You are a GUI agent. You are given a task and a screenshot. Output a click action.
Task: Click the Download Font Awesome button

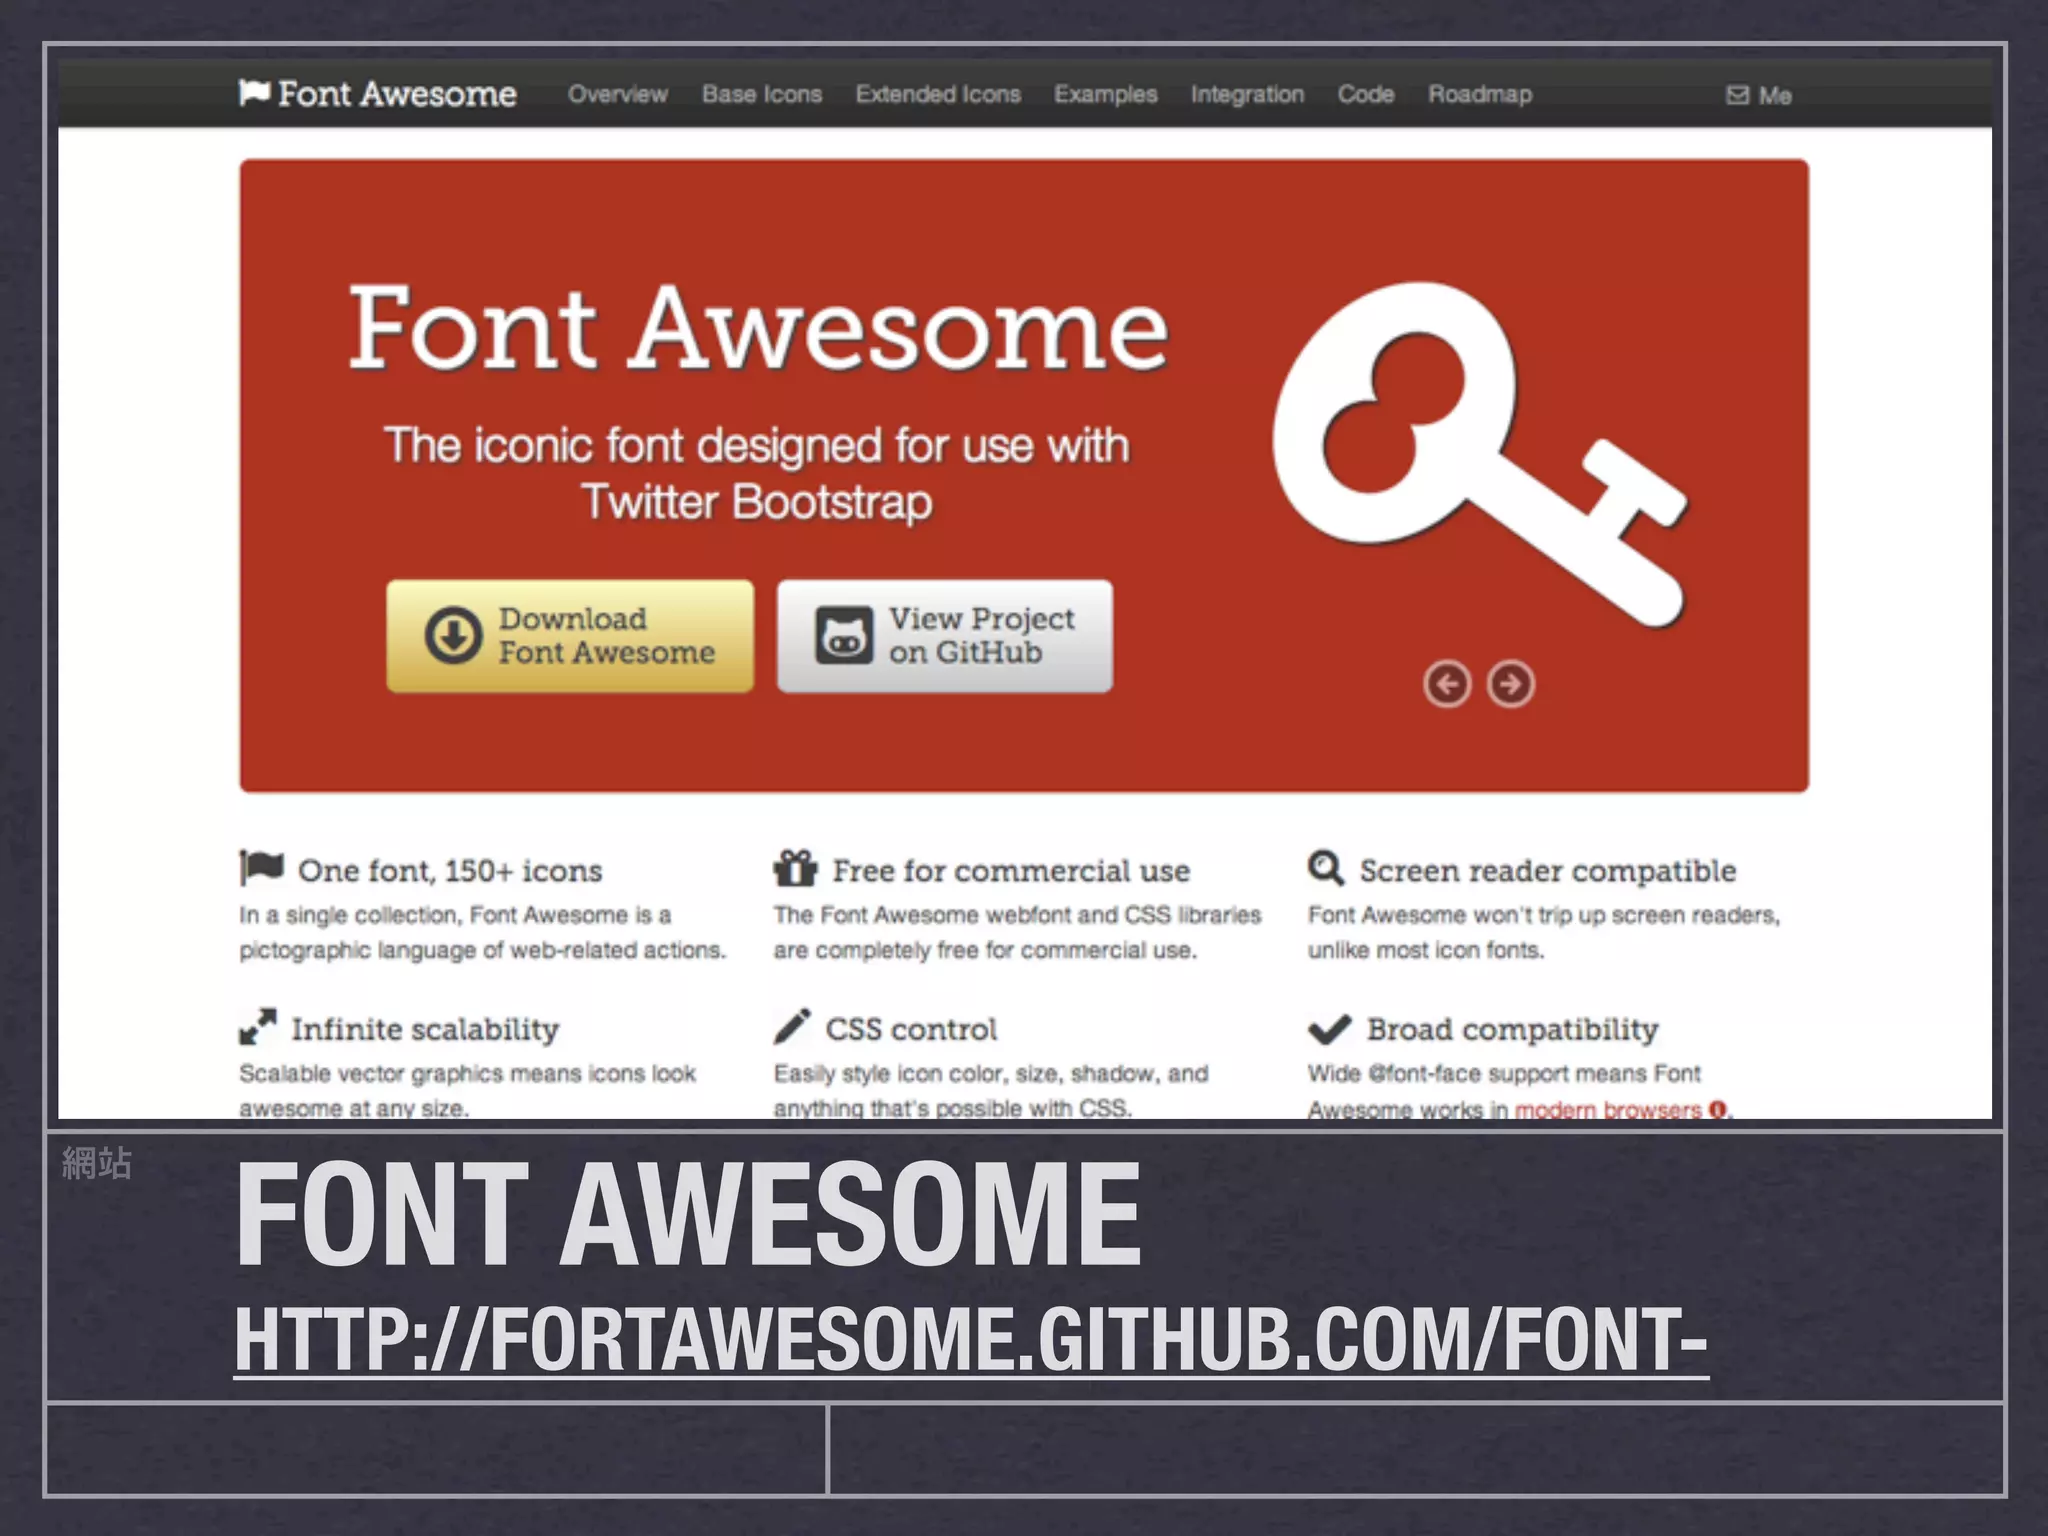[x=570, y=636]
